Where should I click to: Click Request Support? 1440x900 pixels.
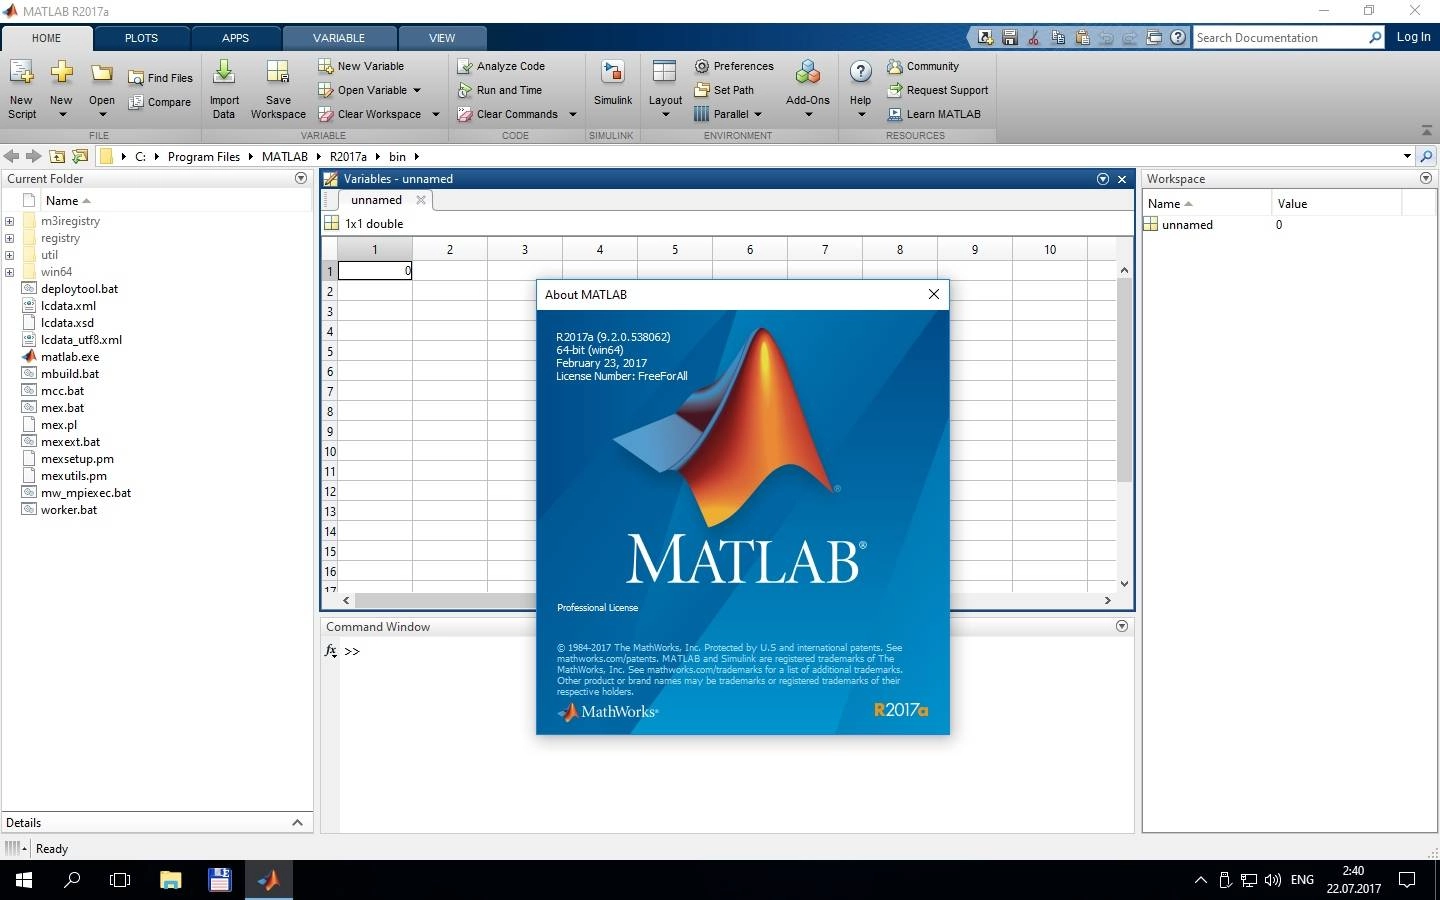(x=938, y=90)
